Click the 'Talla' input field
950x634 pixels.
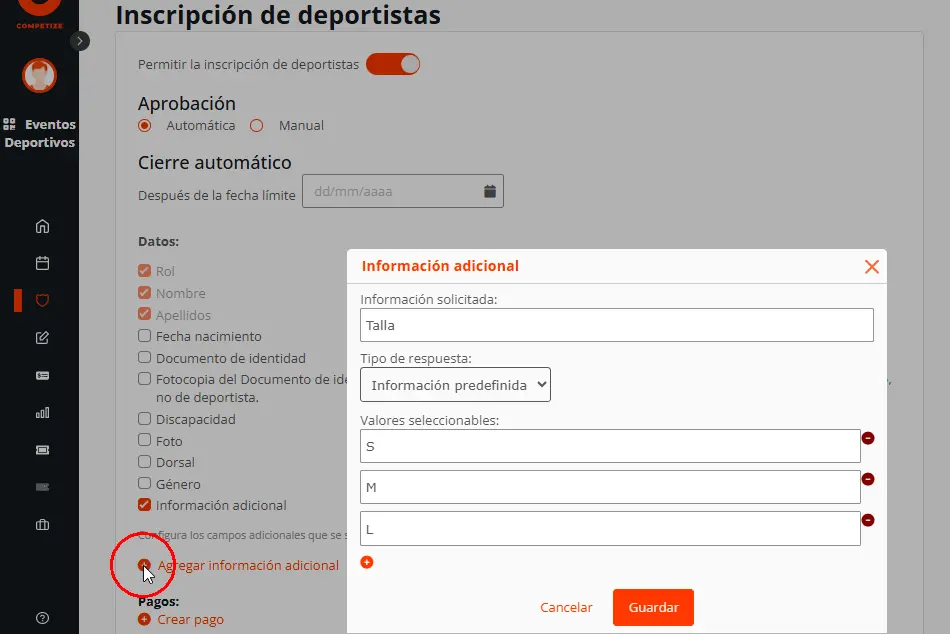click(617, 324)
